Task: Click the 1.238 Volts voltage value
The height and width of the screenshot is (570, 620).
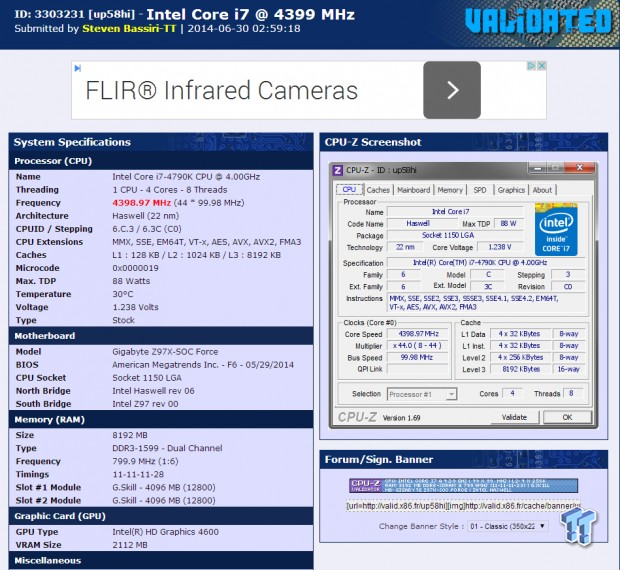Action: (135, 307)
